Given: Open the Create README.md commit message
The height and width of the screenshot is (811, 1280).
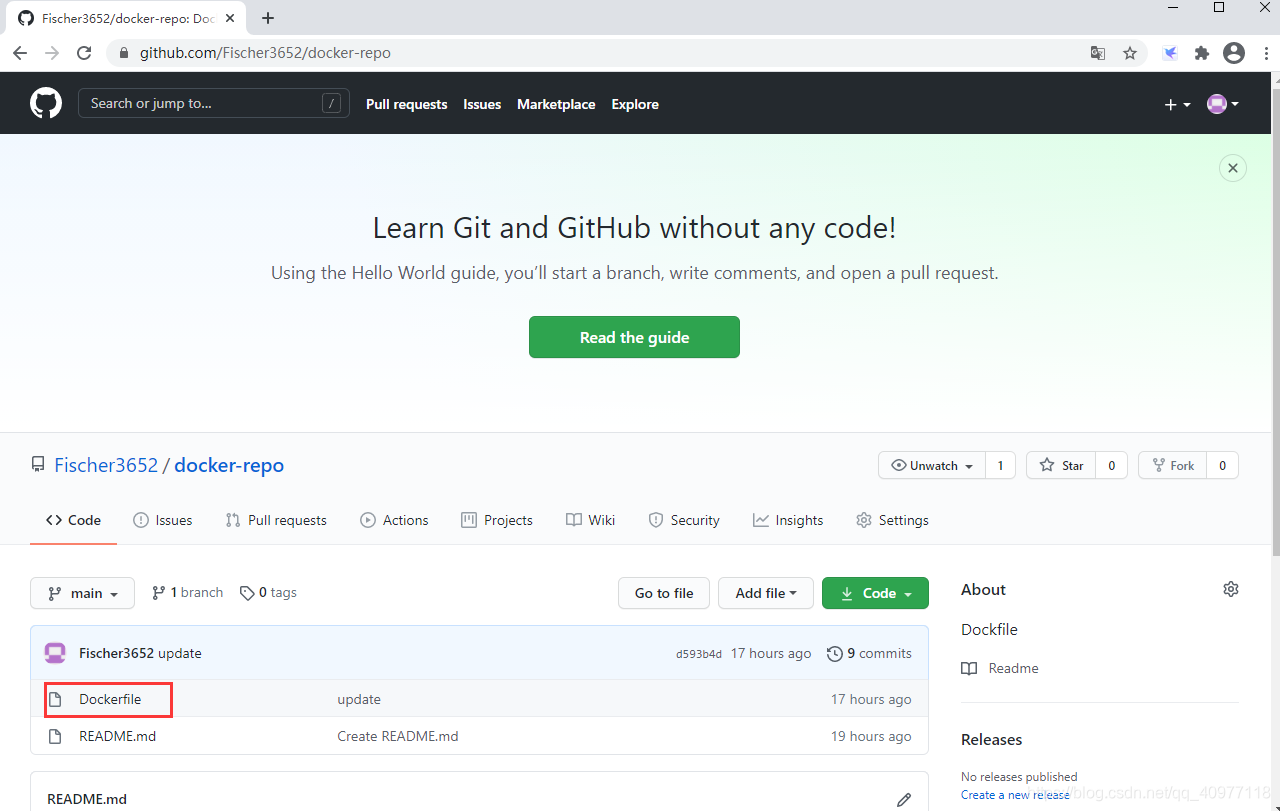Looking at the screenshot, I should tap(398, 736).
